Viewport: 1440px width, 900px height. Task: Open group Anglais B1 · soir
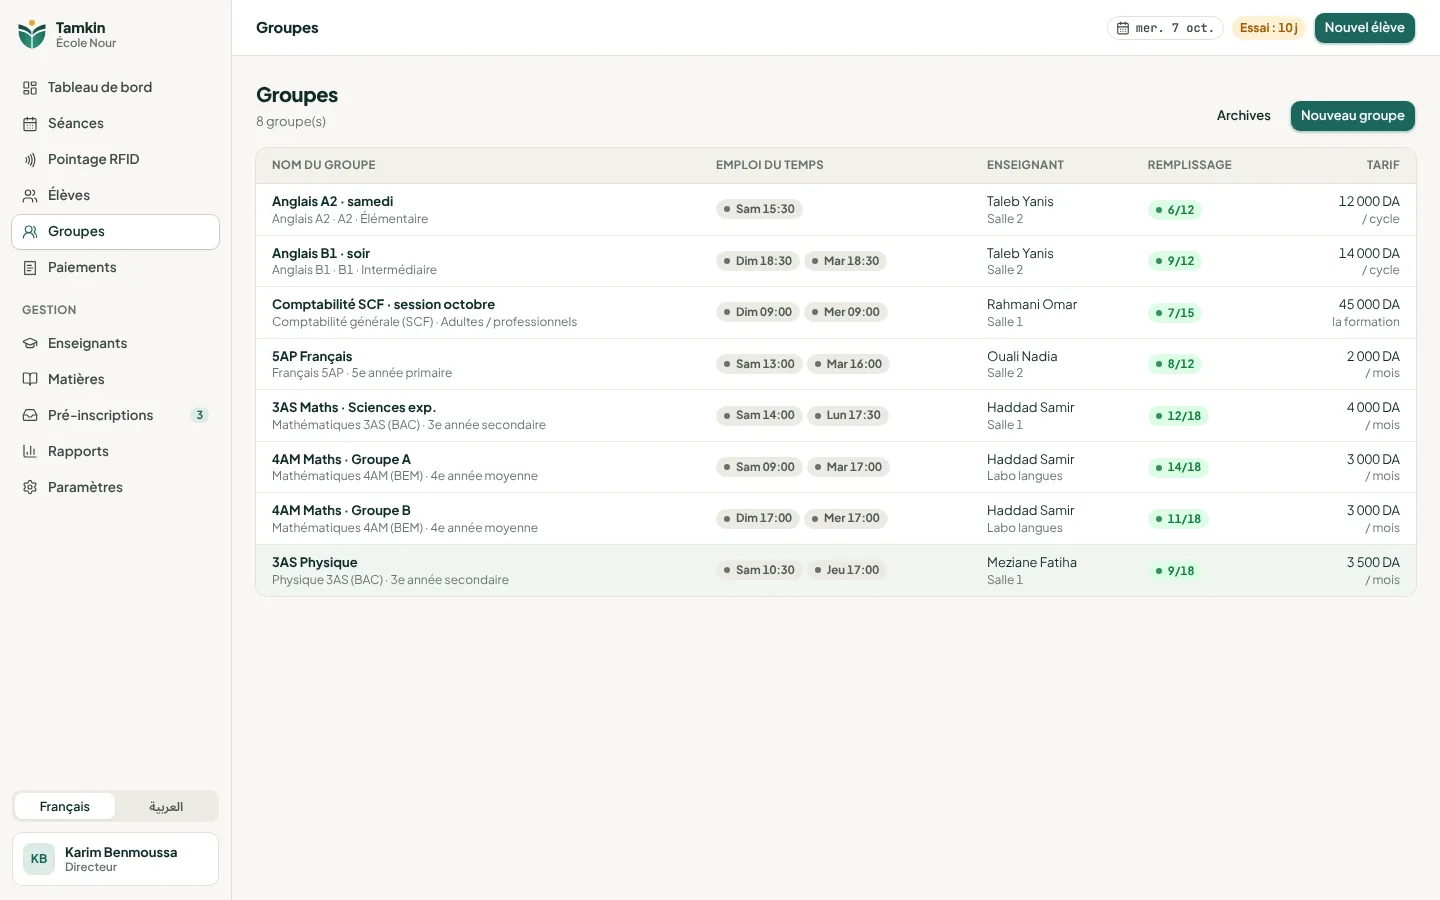pyautogui.click(x=321, y=254)
